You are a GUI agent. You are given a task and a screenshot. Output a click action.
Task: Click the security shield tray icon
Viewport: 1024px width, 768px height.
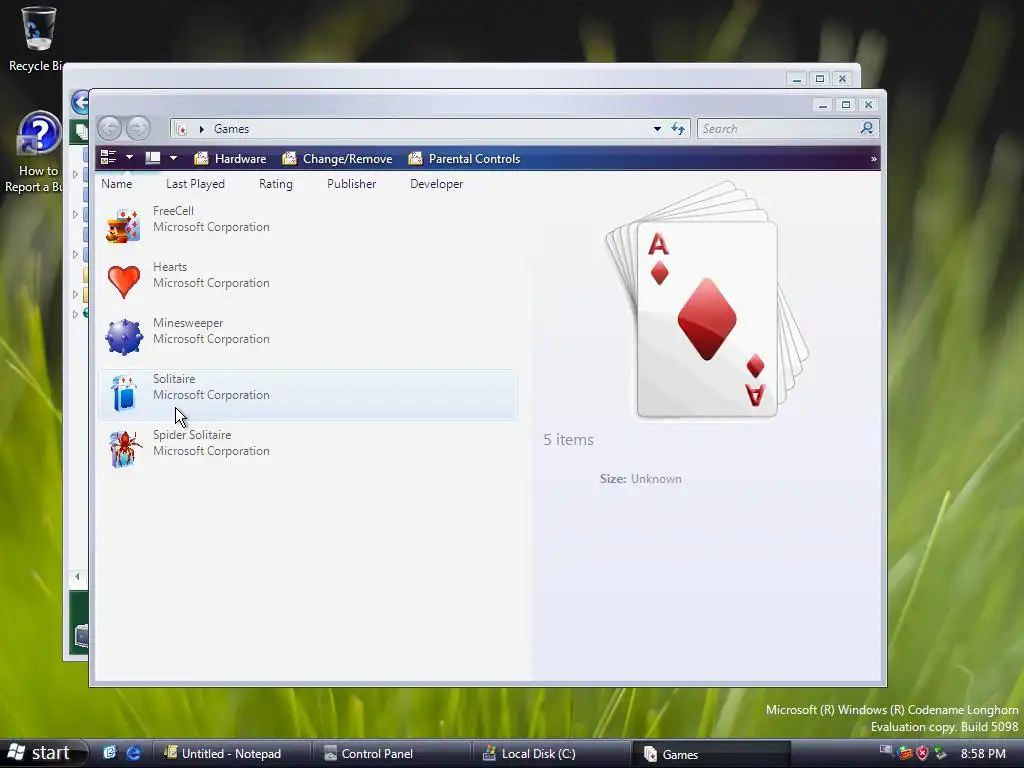pos(922,754)
